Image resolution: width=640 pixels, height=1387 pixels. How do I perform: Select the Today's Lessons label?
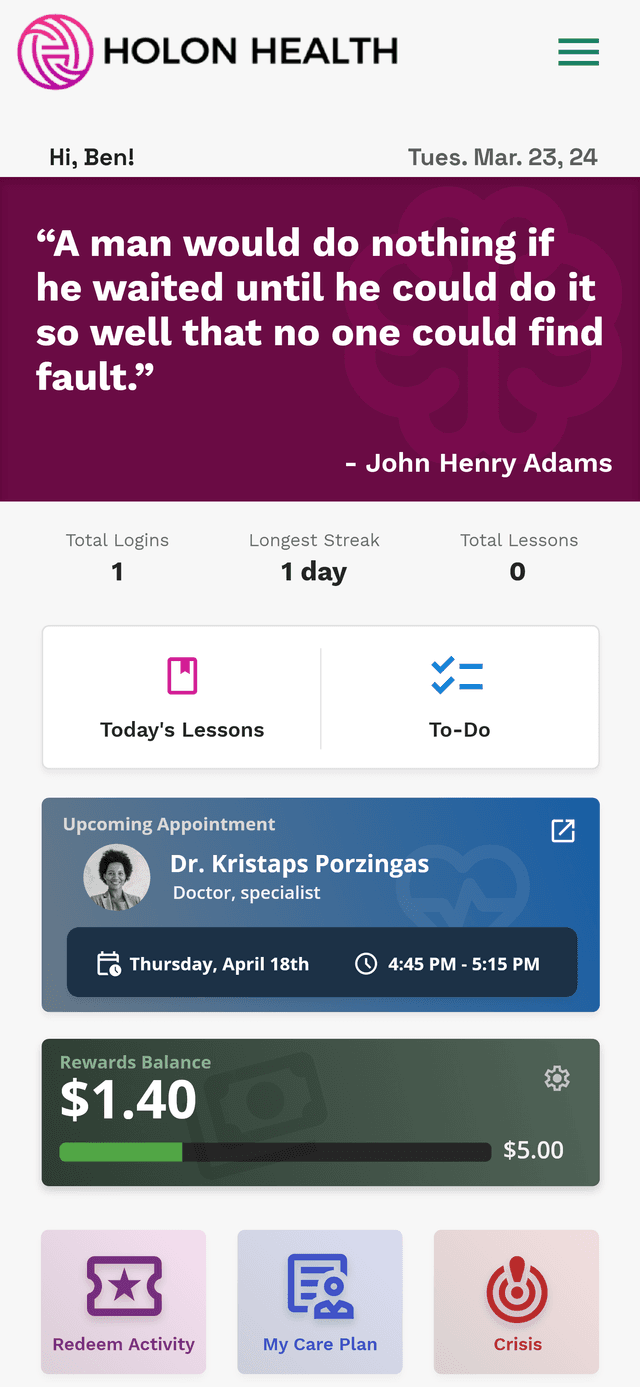(182, 730)
